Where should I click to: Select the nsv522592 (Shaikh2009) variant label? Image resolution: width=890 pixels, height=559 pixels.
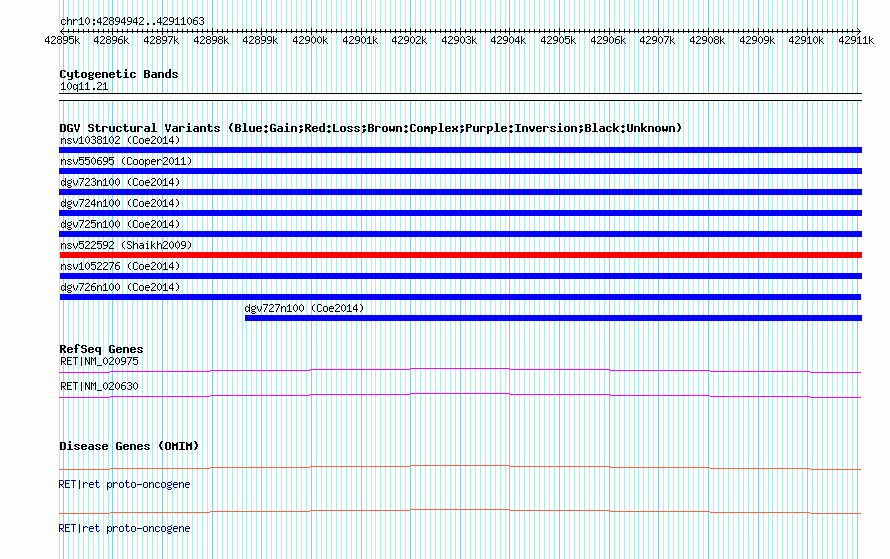pyautogui.click(x=126, y=245)
